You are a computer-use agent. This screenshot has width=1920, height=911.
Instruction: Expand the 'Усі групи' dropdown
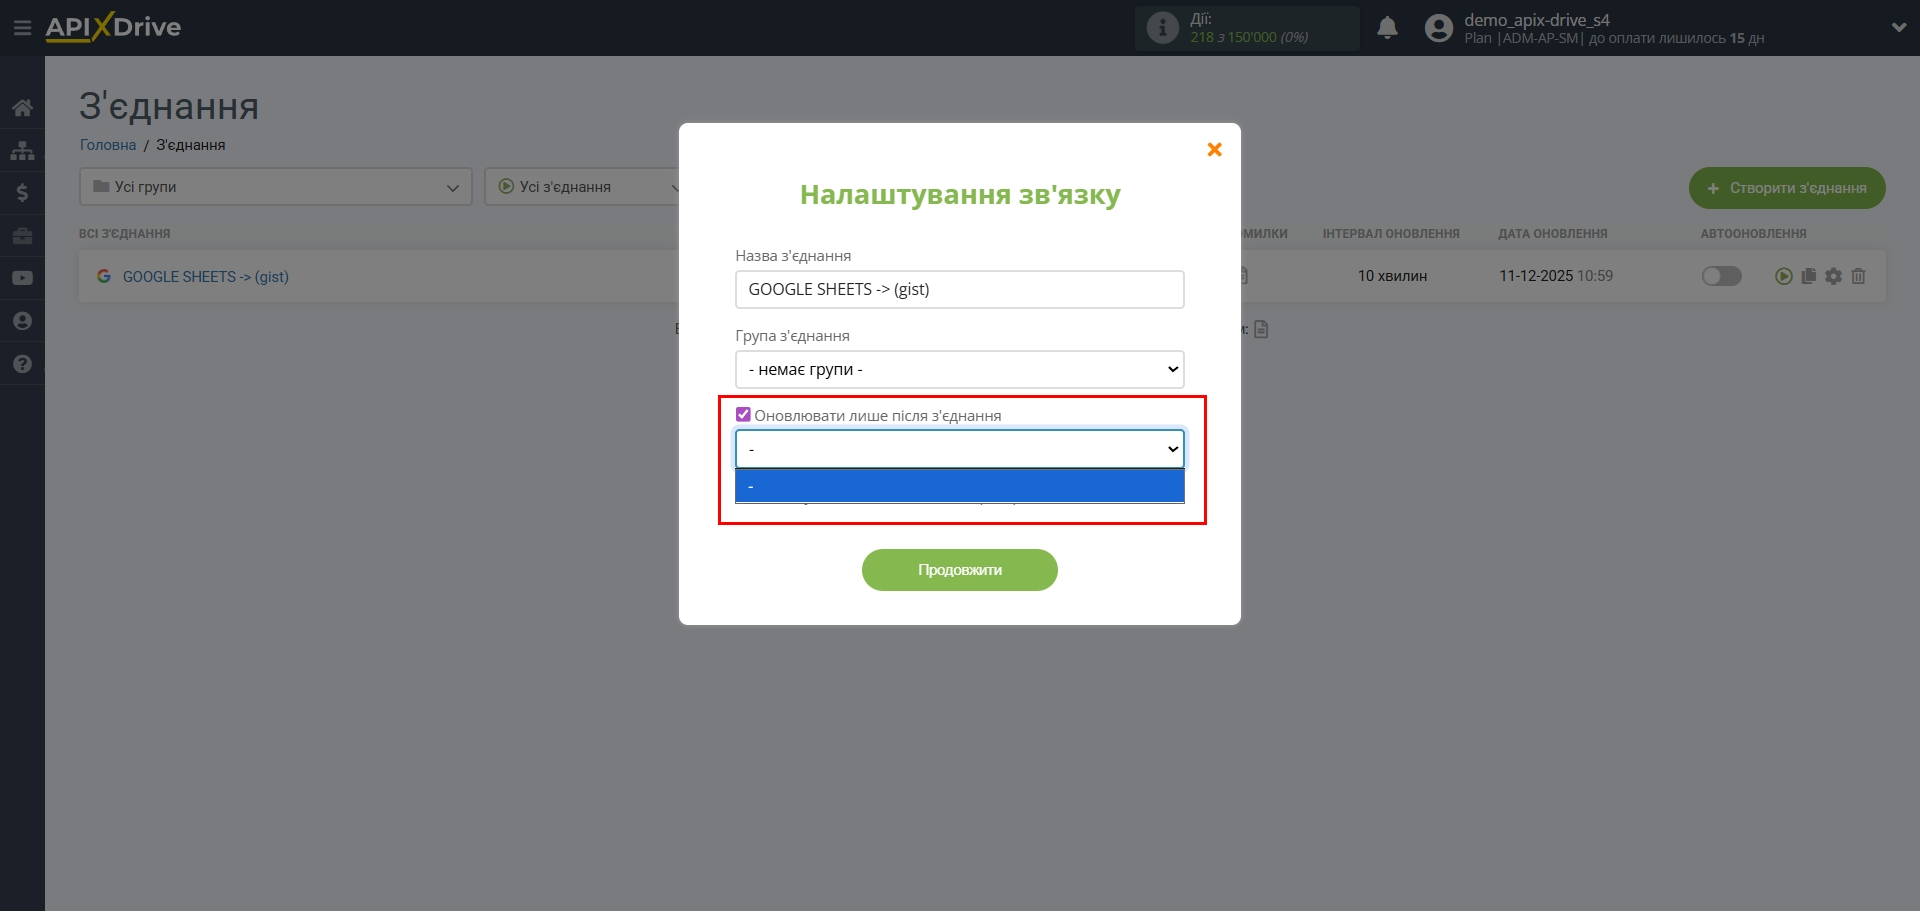pyautogui.click(x=275, y=187)
